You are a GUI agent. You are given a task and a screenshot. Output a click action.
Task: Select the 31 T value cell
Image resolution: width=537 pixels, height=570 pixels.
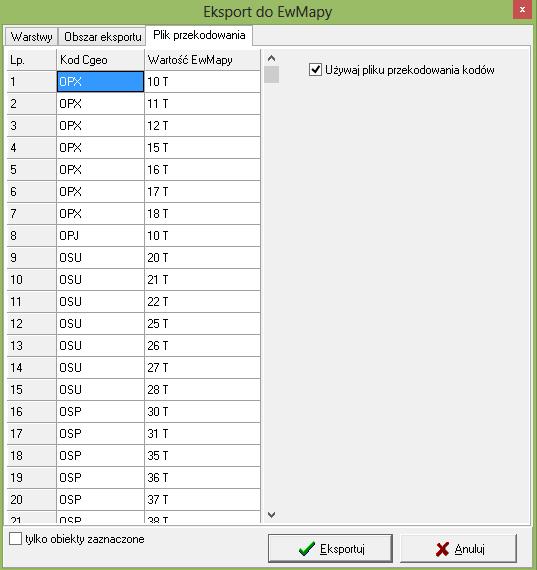tap(203, 434)
